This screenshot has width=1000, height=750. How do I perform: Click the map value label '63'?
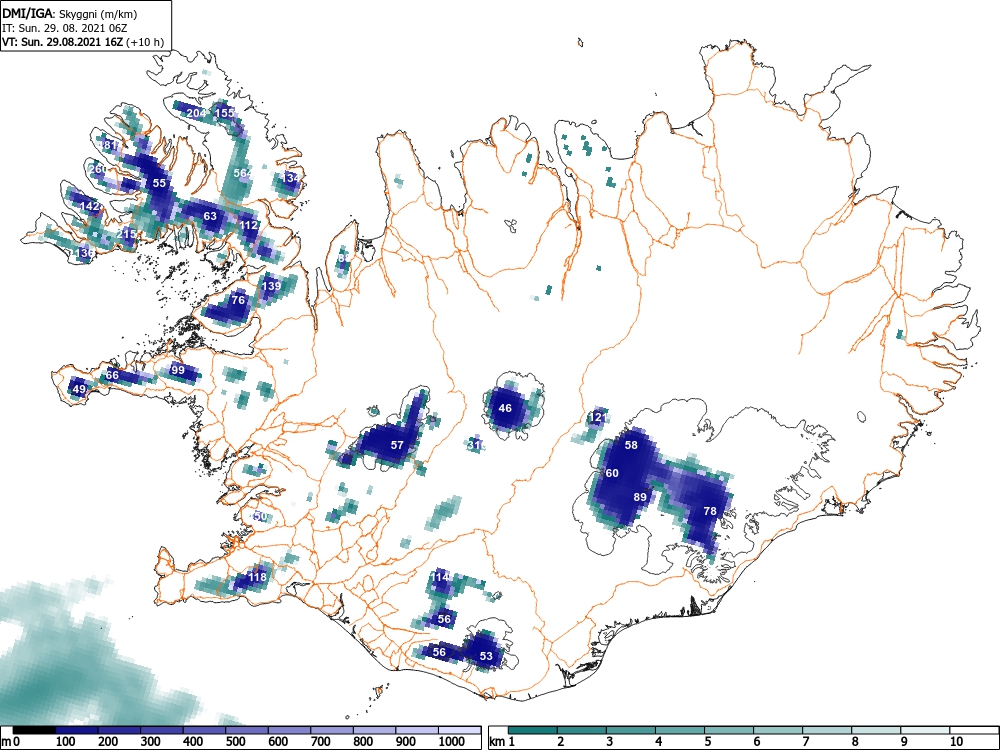point(210,216)
